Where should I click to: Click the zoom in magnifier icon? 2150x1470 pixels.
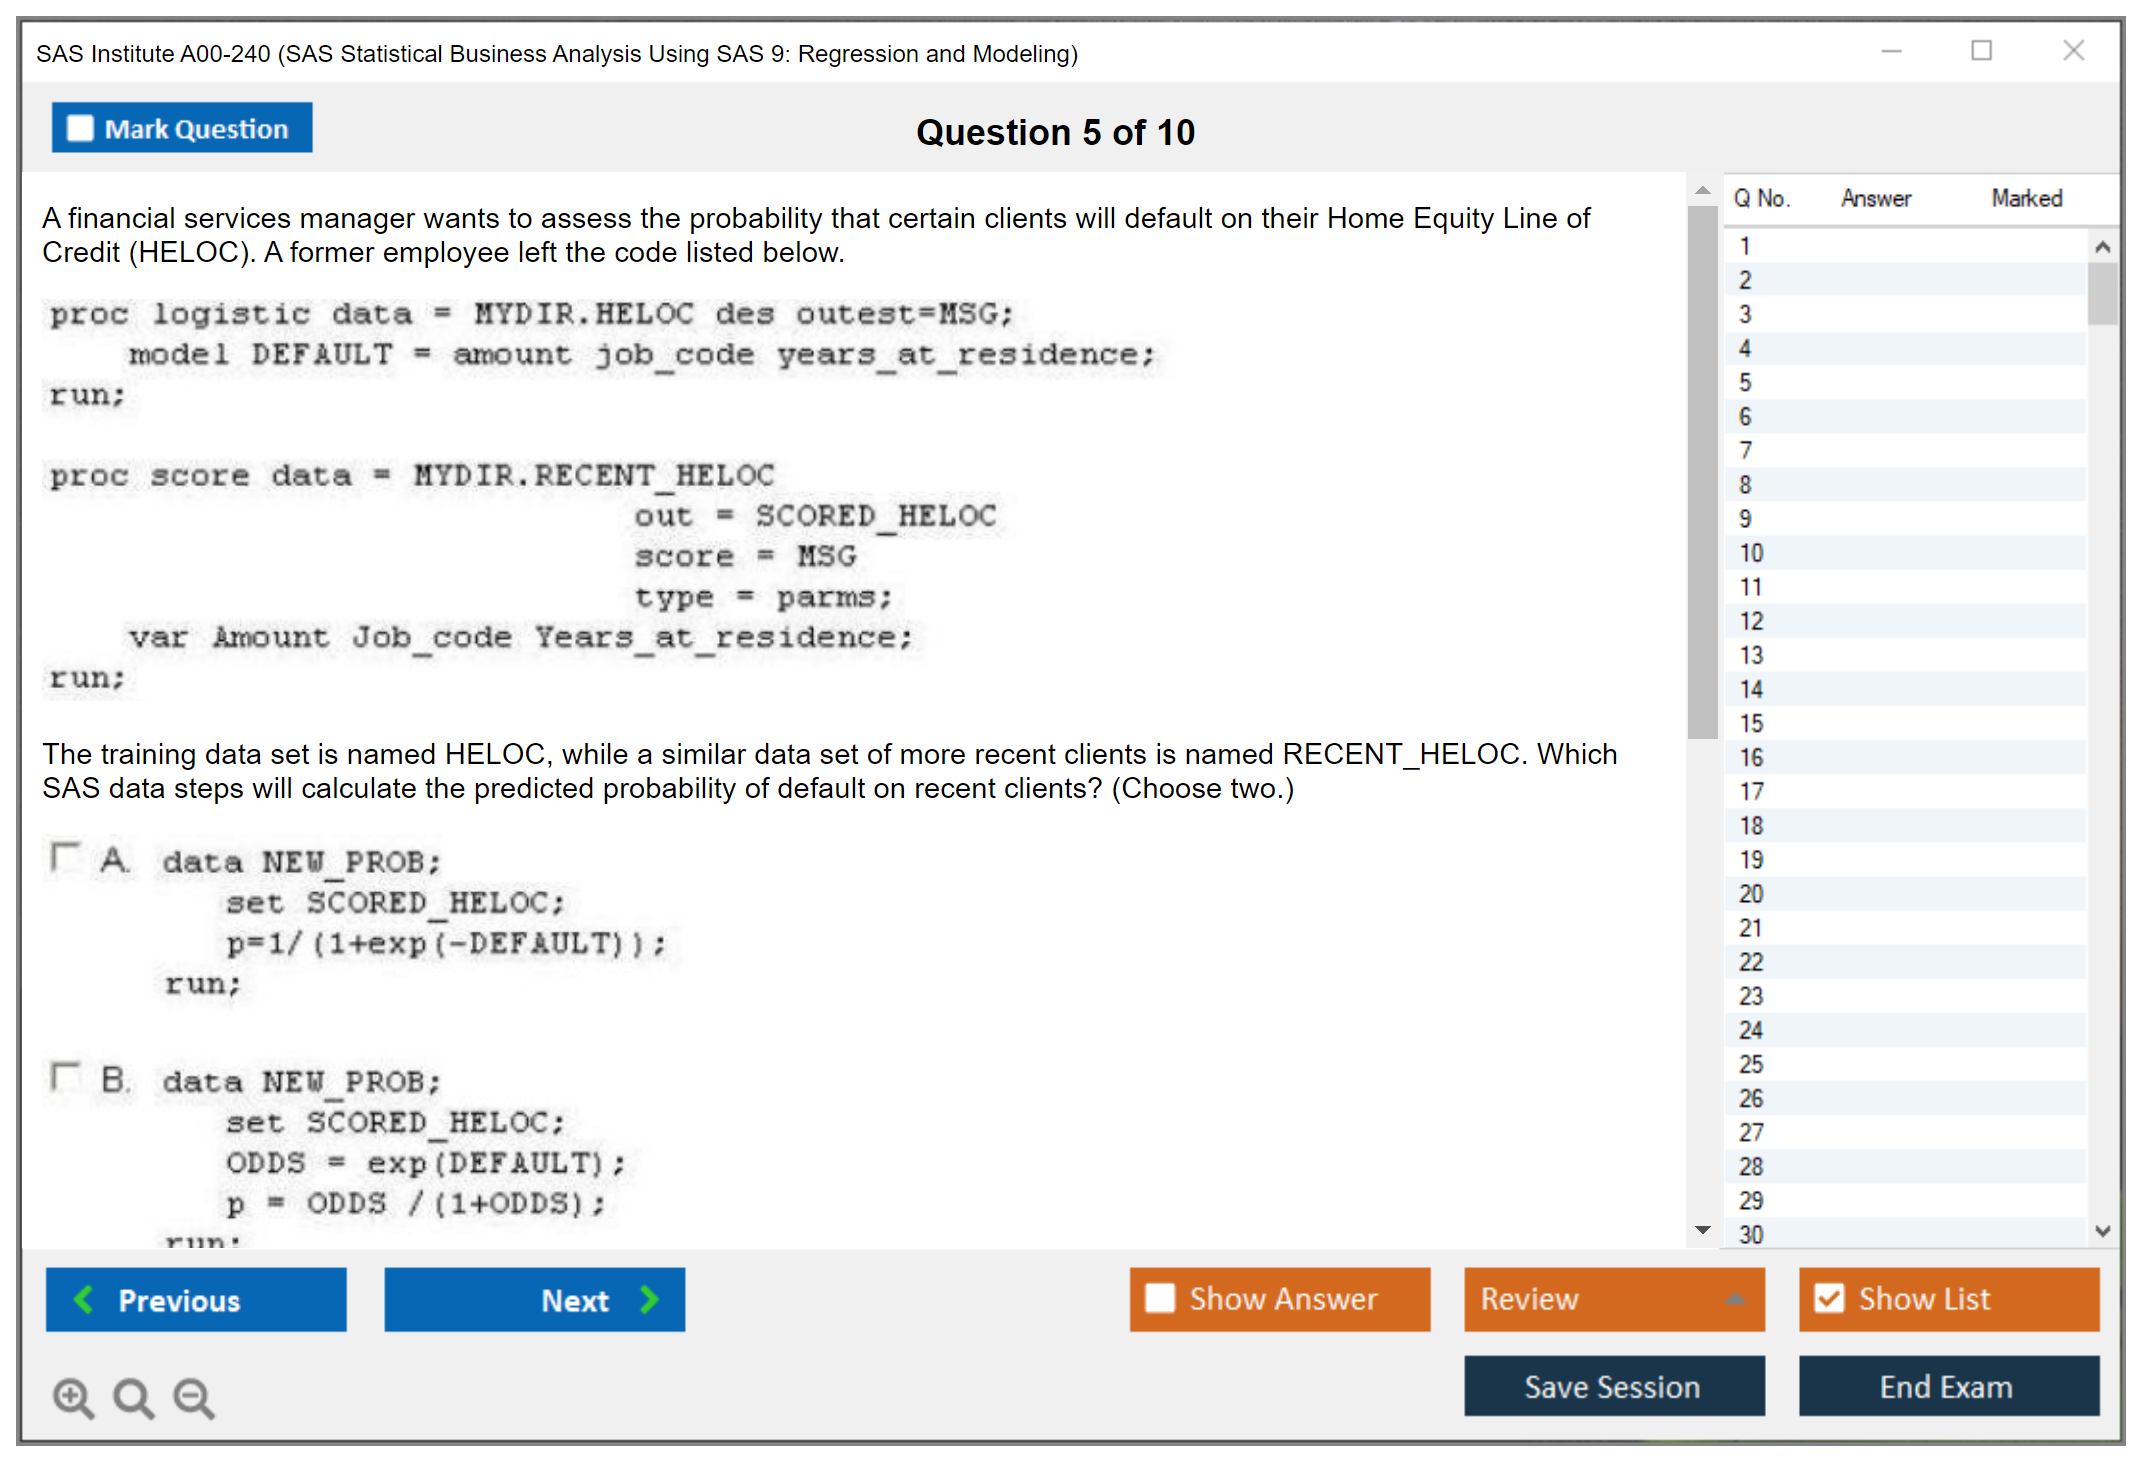73,1397
